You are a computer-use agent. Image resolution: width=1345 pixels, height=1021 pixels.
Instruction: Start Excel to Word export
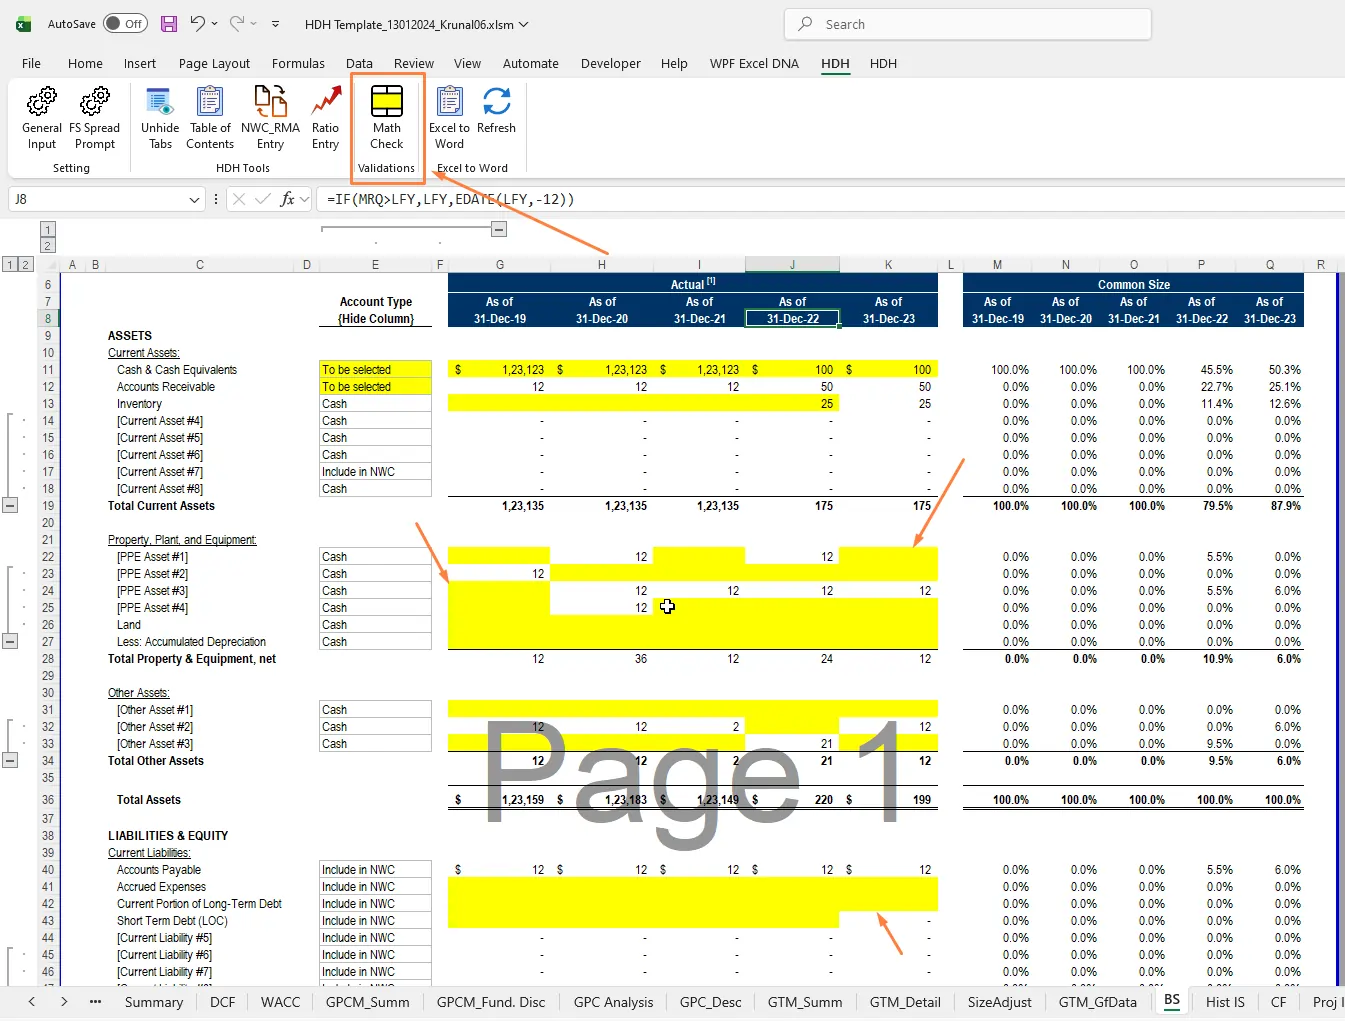449,118
